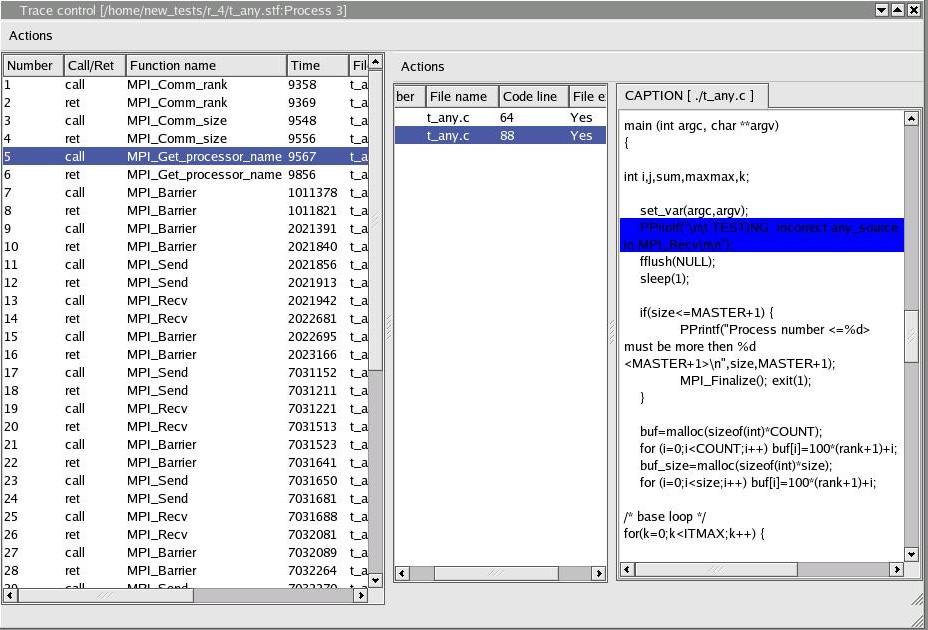Click the trace list scroll-down arrow

point(376,579)
